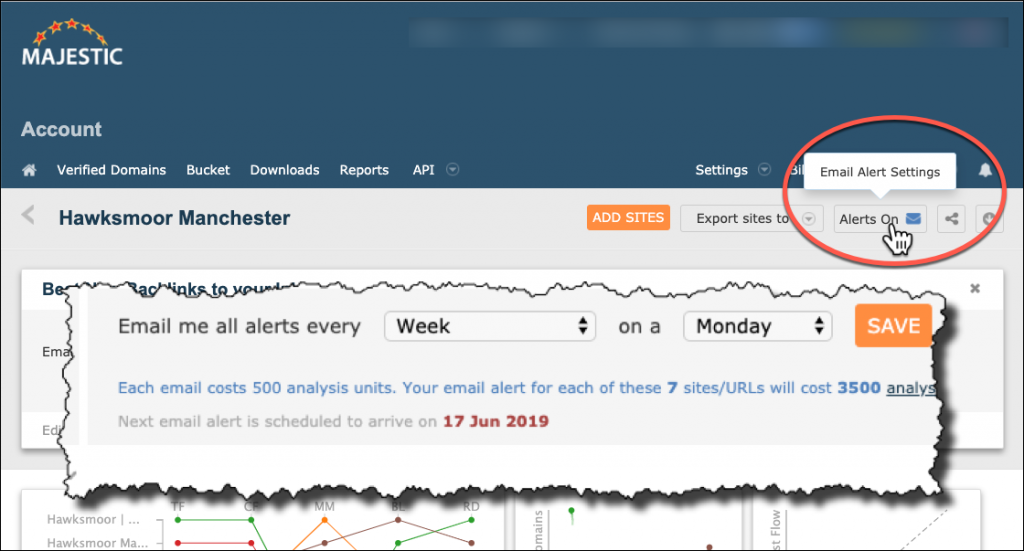Click the SAVE button
The width and height of the screenshot is (1024, 551).
click(x=893, y=326)
